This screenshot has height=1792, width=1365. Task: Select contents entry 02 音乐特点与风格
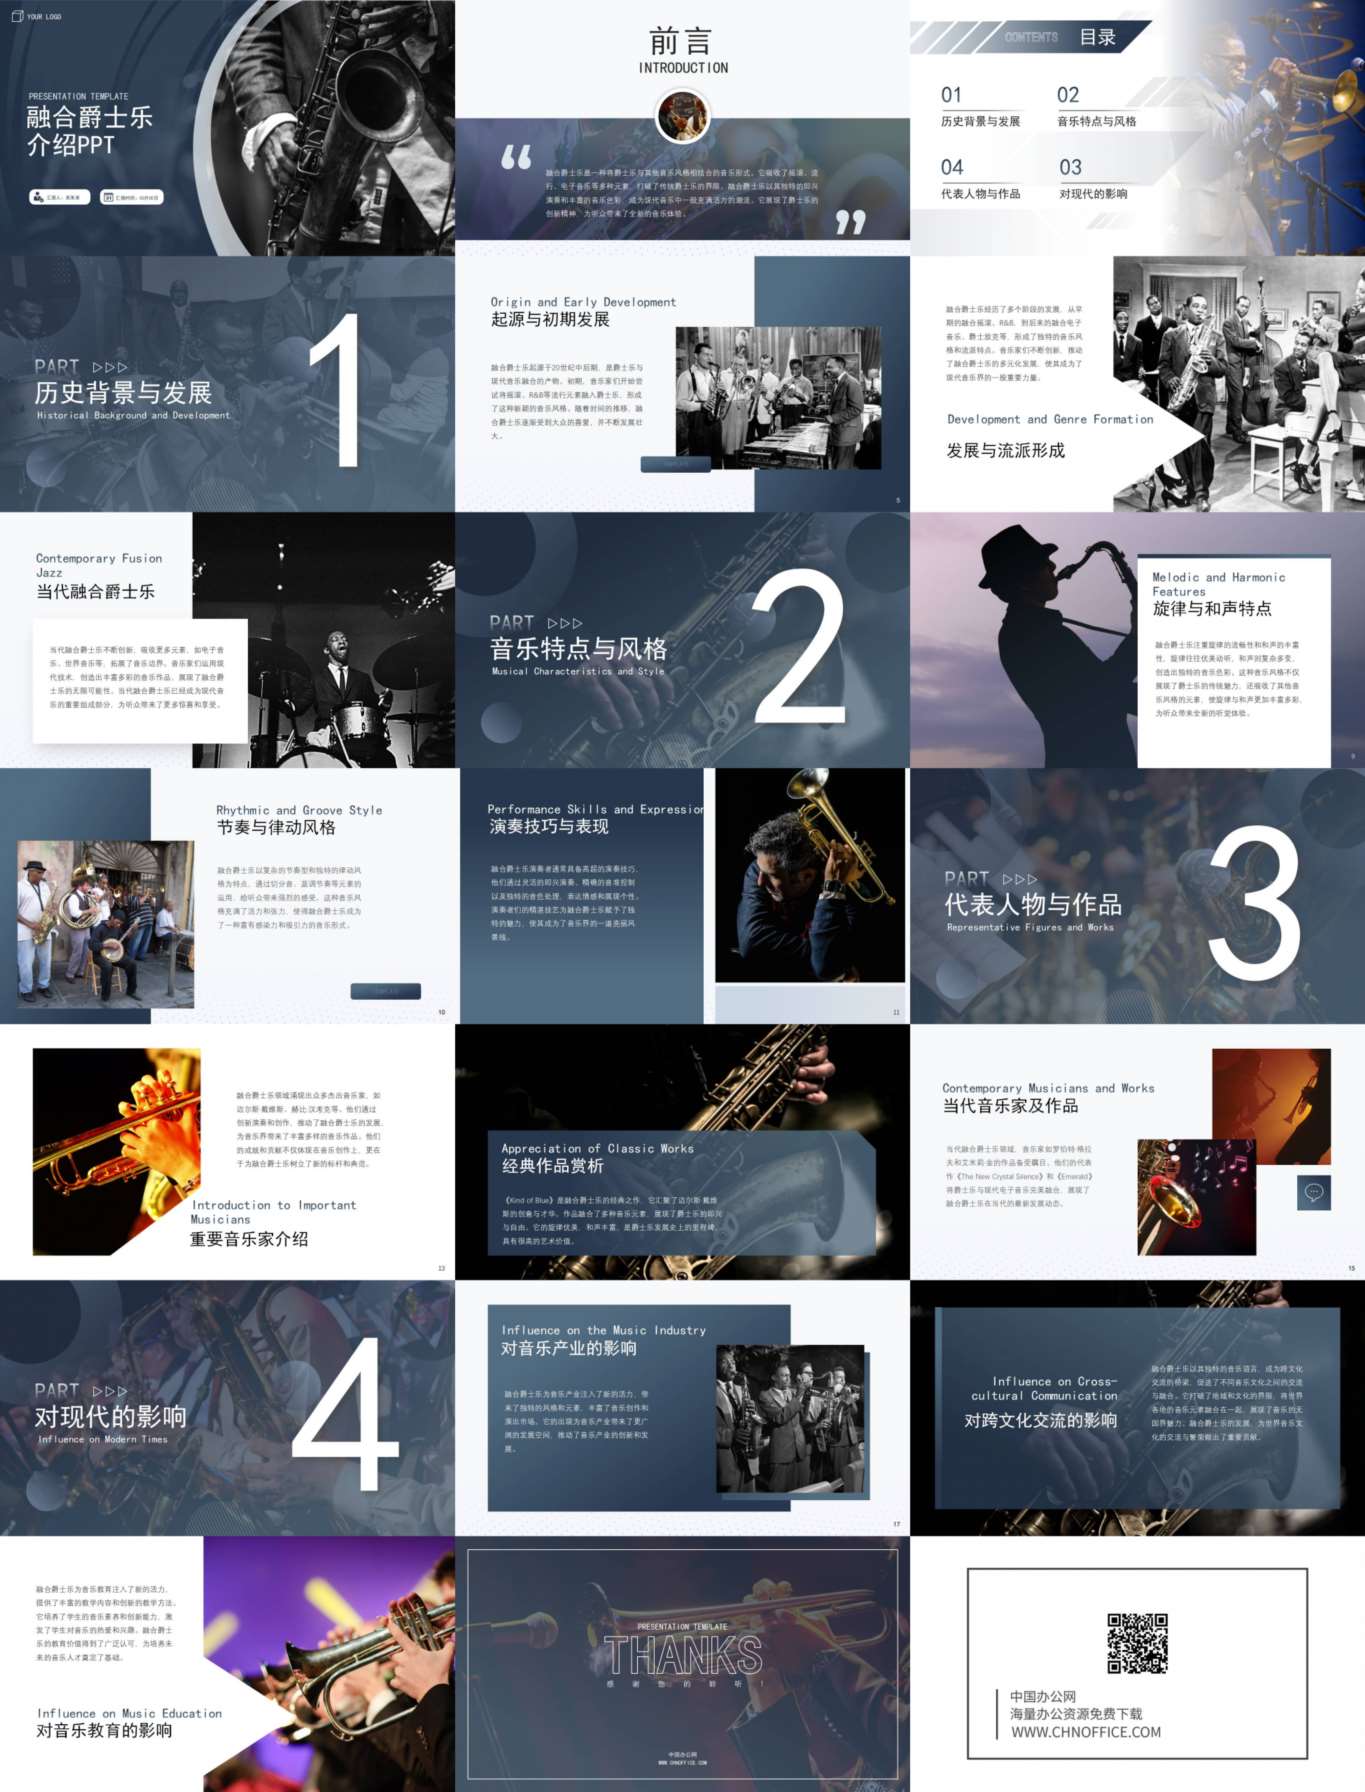tap(1096, 107)
